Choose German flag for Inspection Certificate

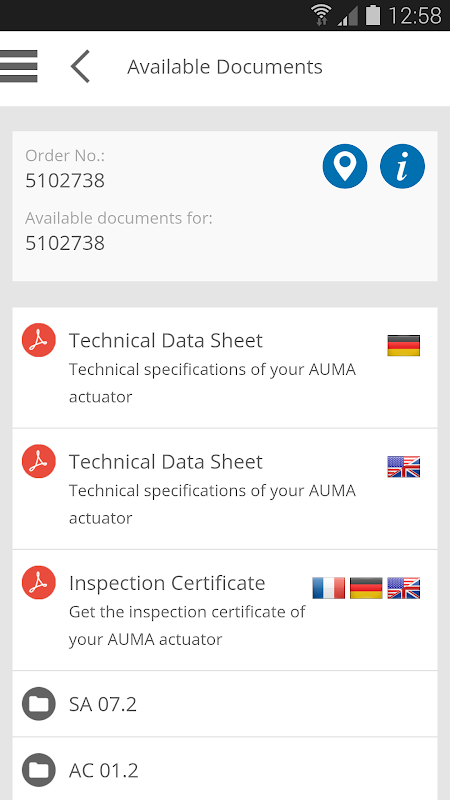(366, 588)
